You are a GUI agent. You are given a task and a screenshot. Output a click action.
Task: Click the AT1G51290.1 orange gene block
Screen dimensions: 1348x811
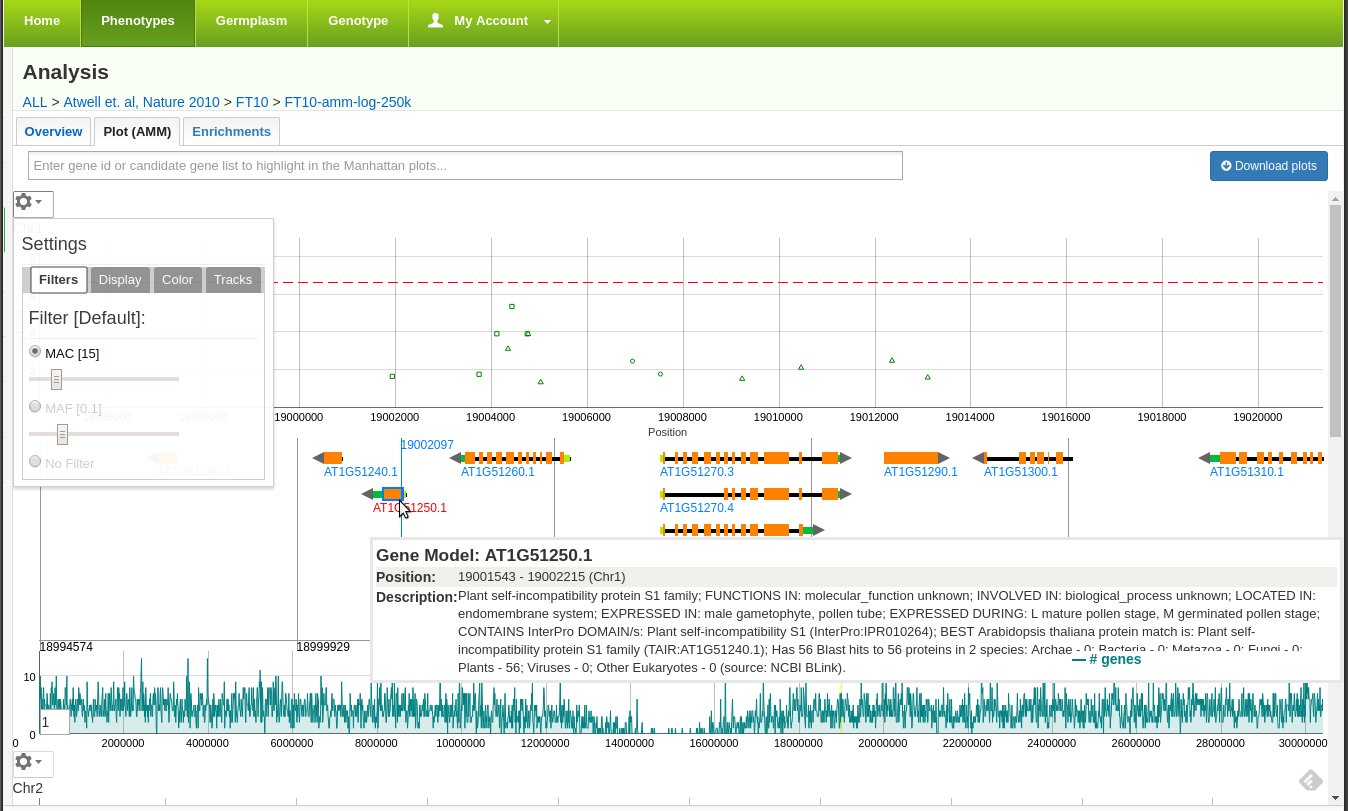pos(911,458)
